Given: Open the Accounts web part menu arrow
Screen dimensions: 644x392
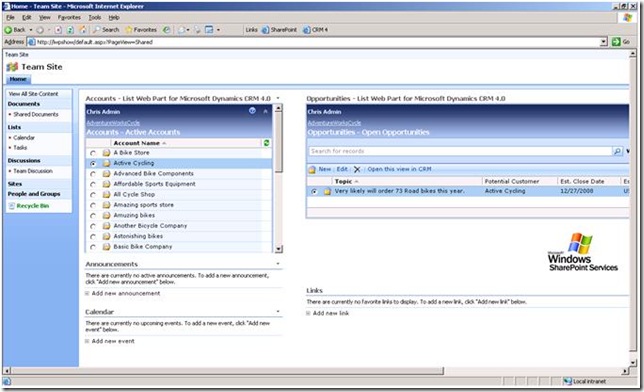Looking at the screenshot, I should 278,98.
